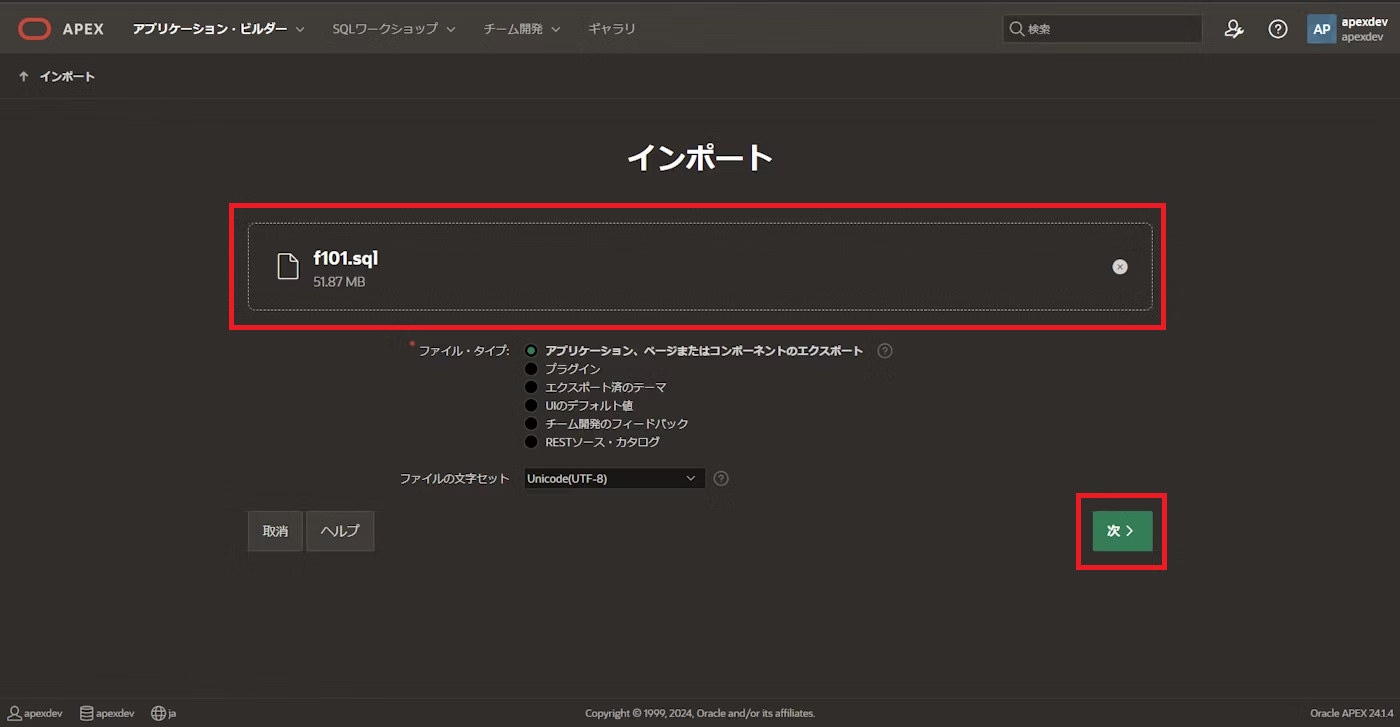Select the UIのデフォルト値 radio option
Image resolution: width=1400 pixels, height=727 pixels.
point(531,405)
